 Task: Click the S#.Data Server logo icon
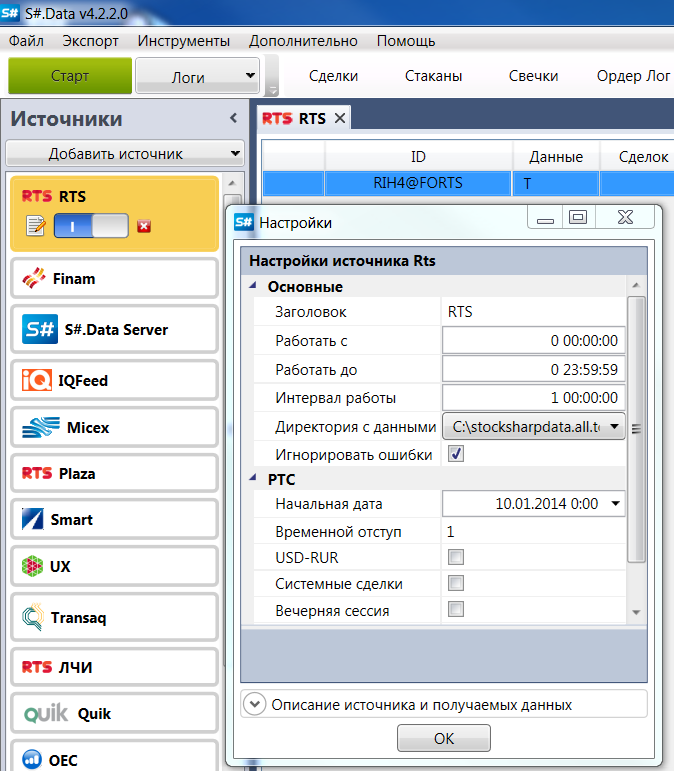coord(40,329)
